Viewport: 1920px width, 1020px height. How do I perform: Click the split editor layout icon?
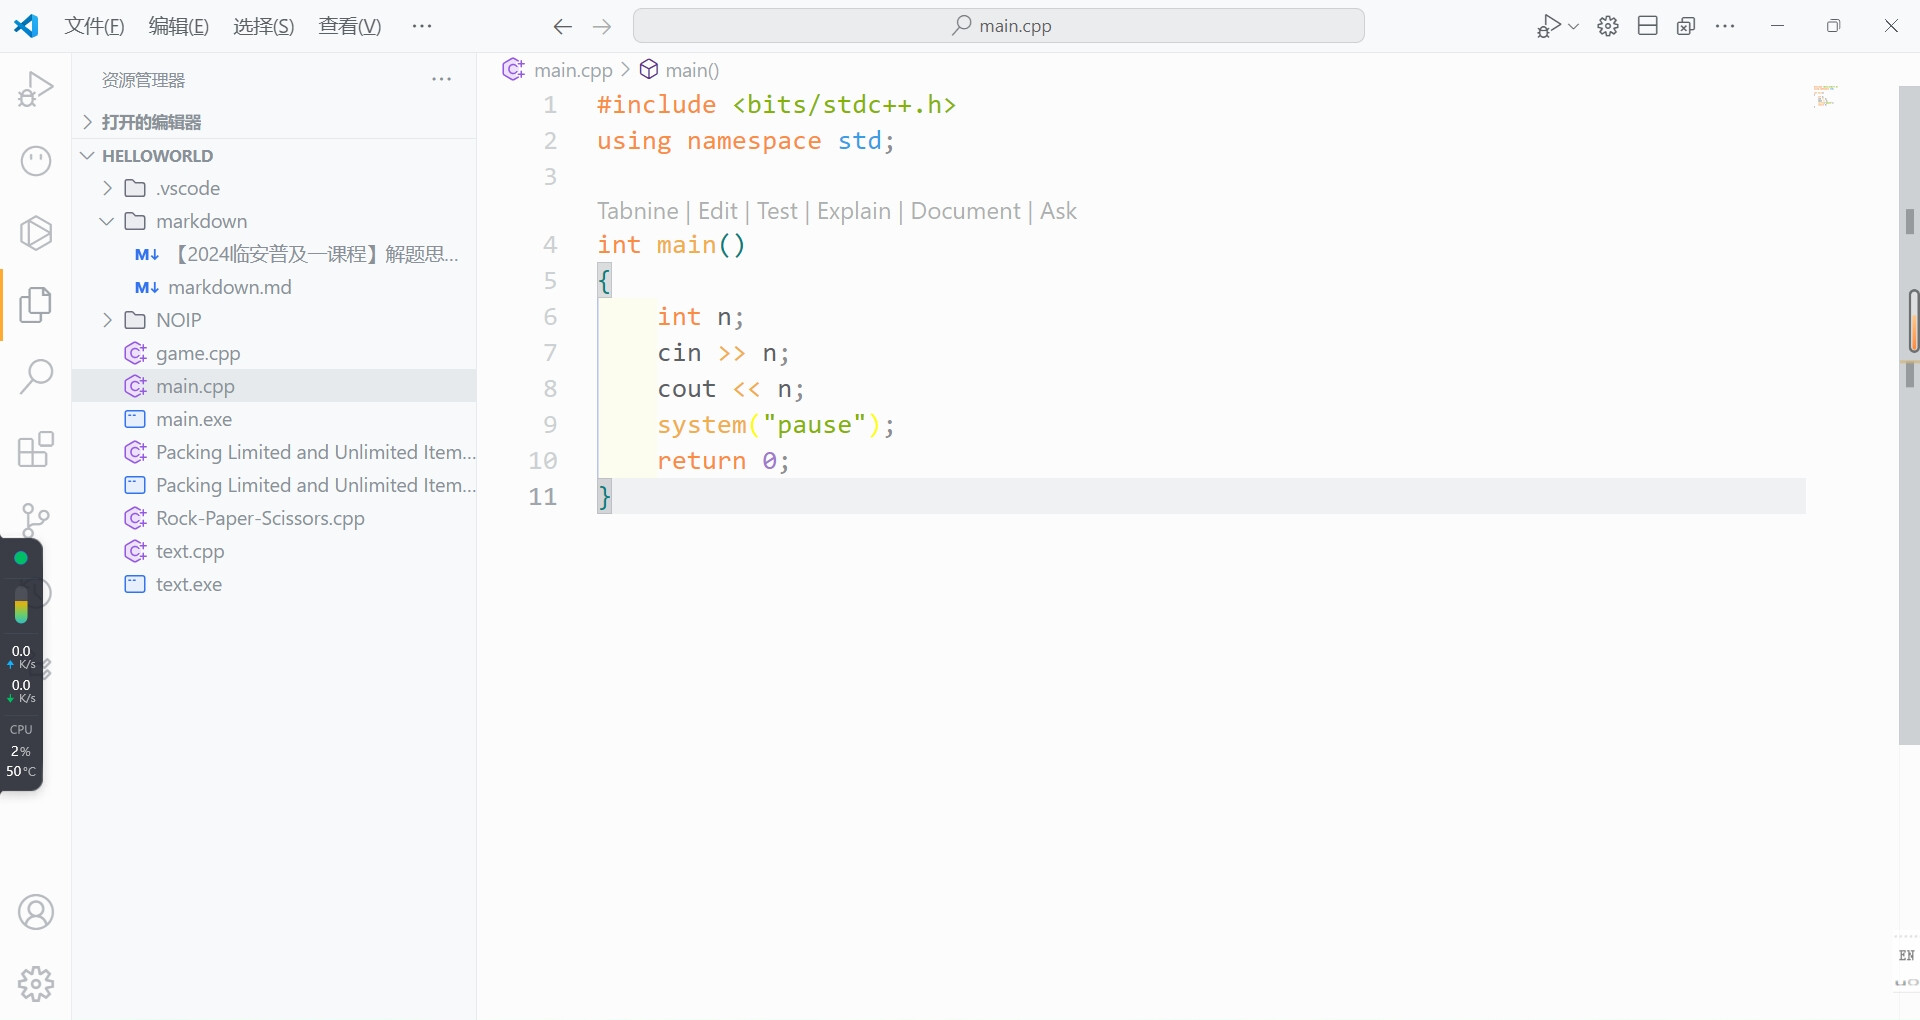point(1648,26)
